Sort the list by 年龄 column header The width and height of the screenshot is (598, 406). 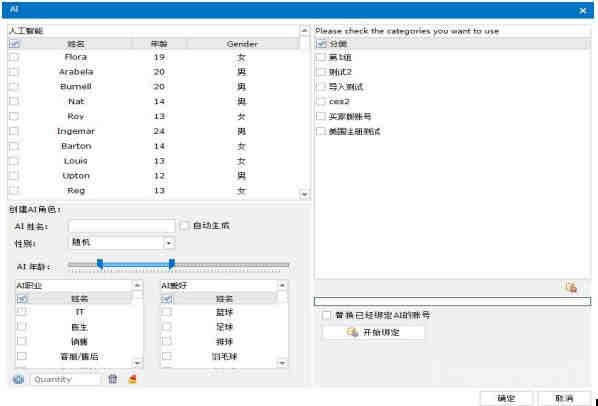click(159, 44)
